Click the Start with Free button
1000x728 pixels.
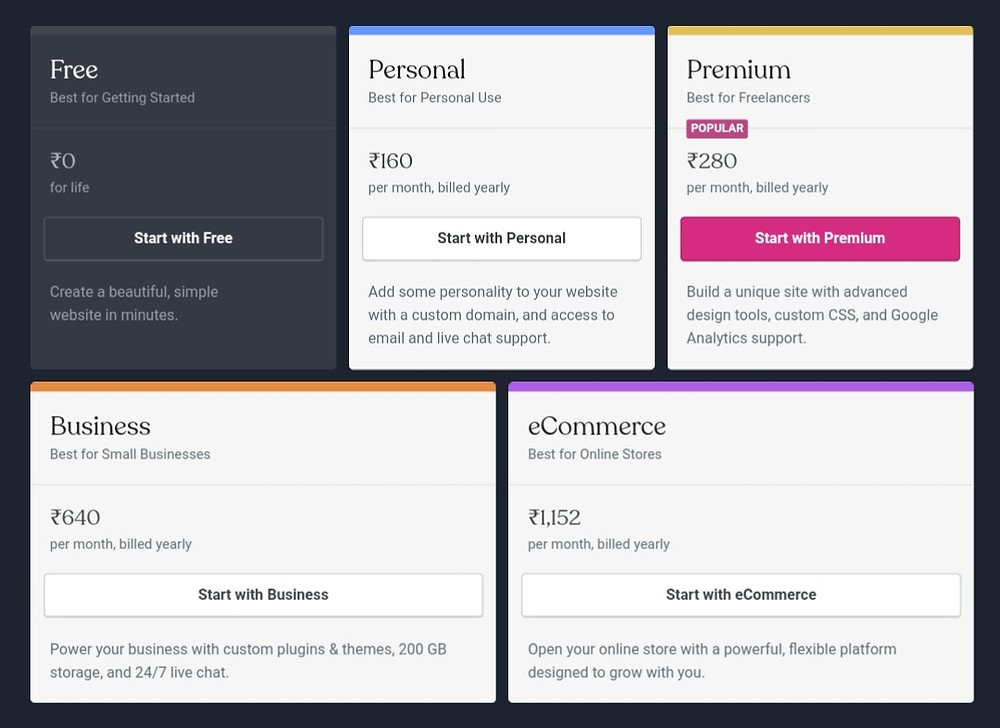click(x=183, y=238)
